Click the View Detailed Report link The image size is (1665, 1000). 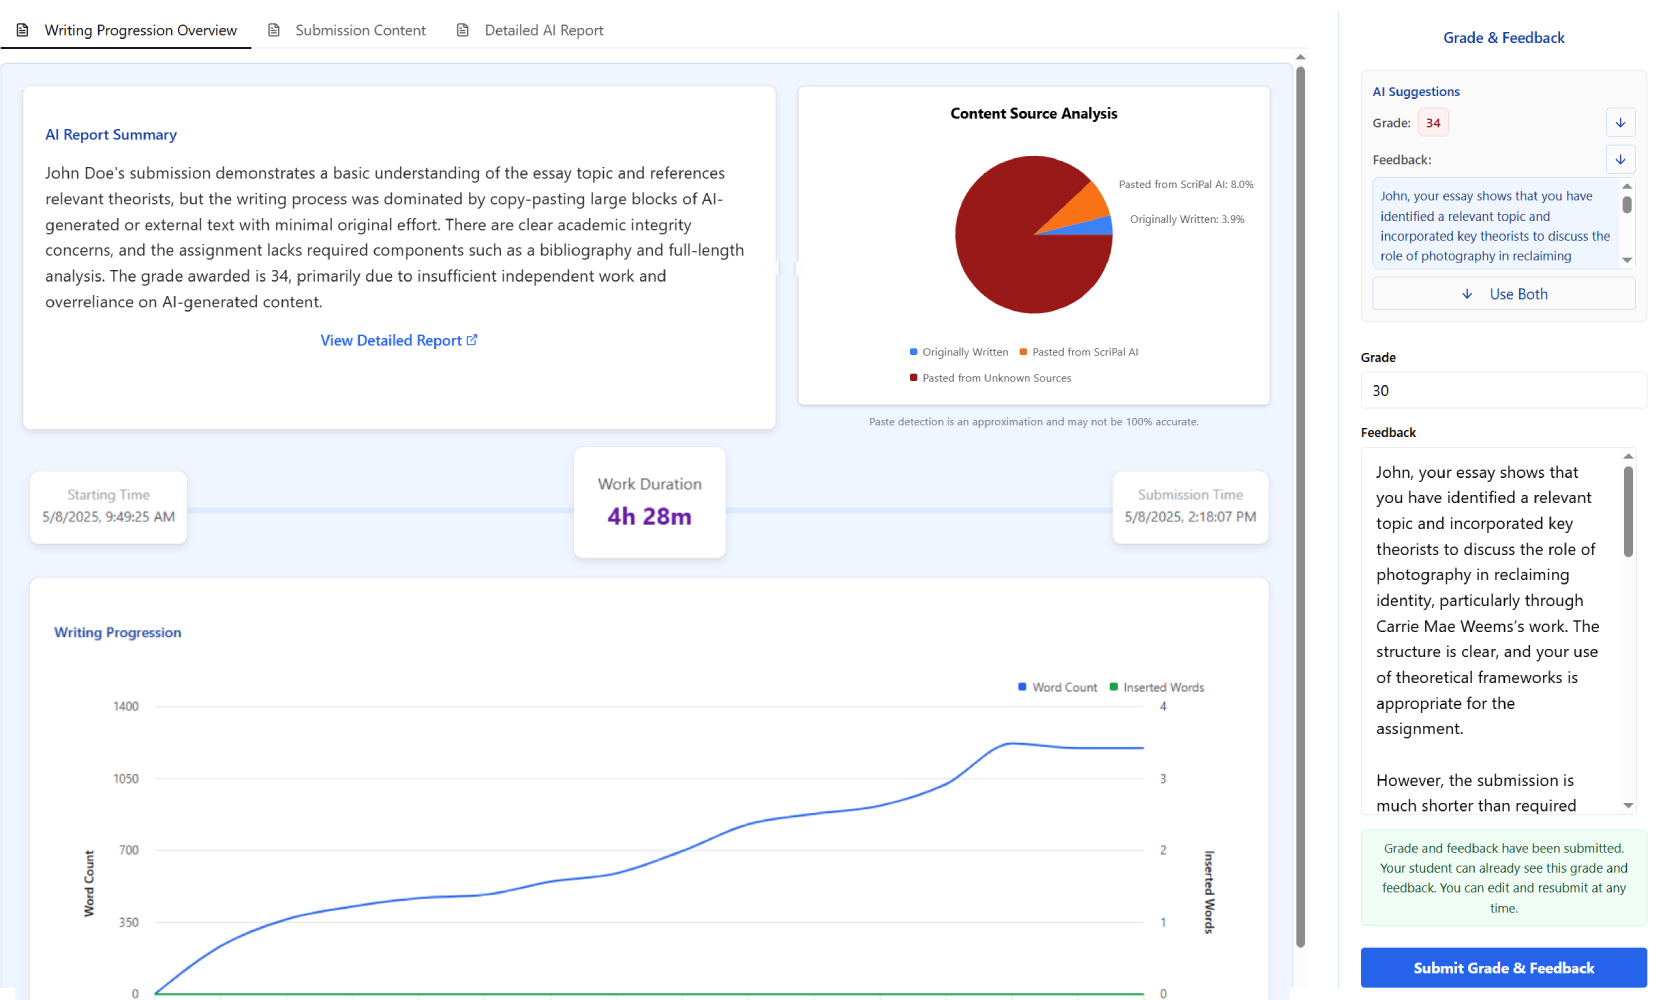tap(392, 339)
